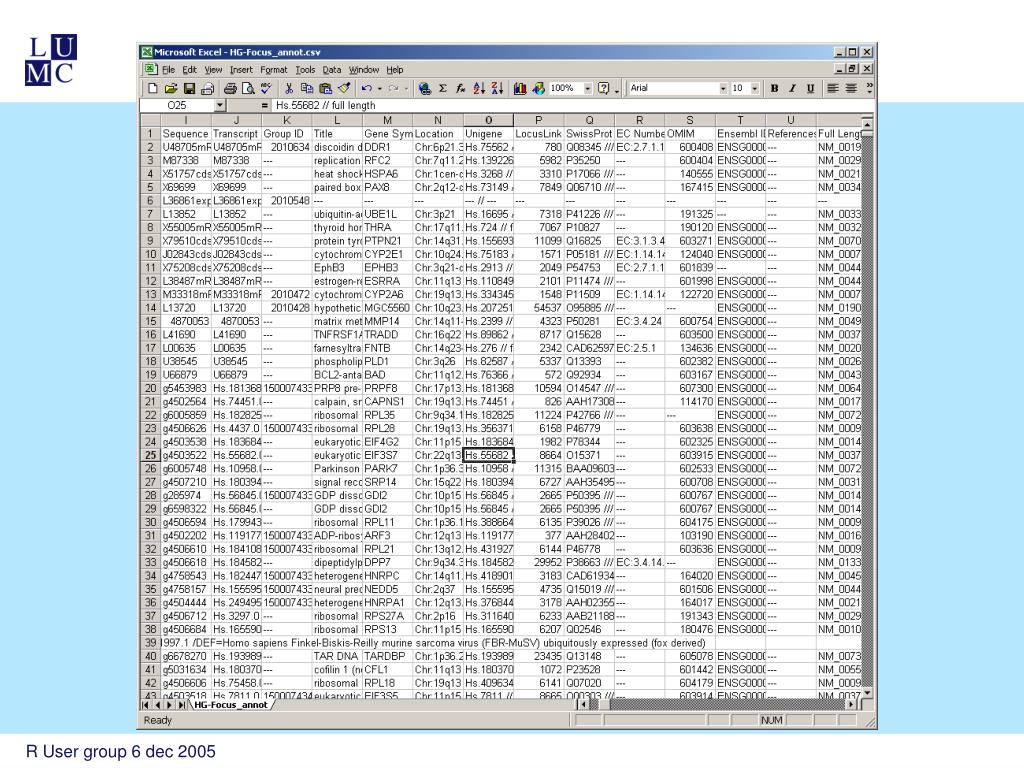Toggle Underline formatting

click(x=810, y=88)
